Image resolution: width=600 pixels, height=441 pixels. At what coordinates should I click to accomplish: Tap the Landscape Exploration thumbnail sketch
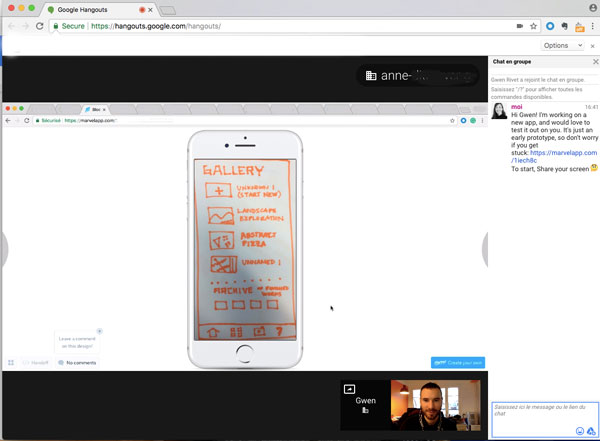[x=221, y=216]
